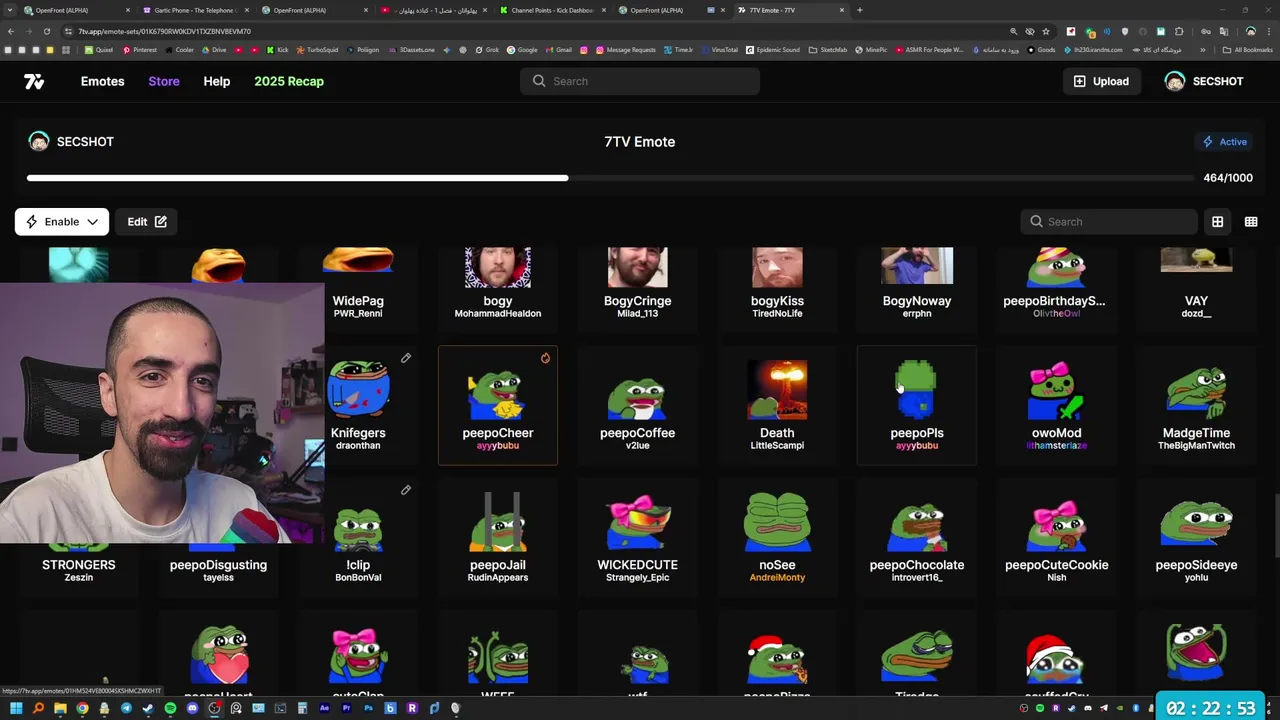Viewport: 1280px width, 720px height.
Task: Click the flame icon on peepoCheer card
Action: 545,358
